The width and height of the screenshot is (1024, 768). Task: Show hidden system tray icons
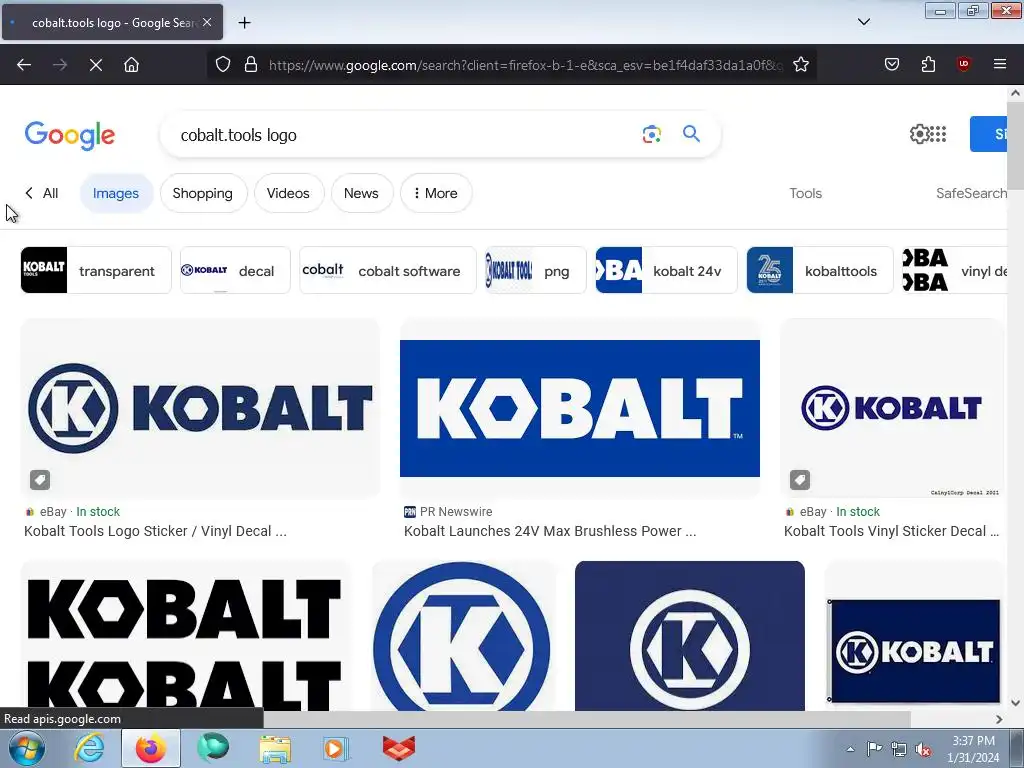coord(850,749)
